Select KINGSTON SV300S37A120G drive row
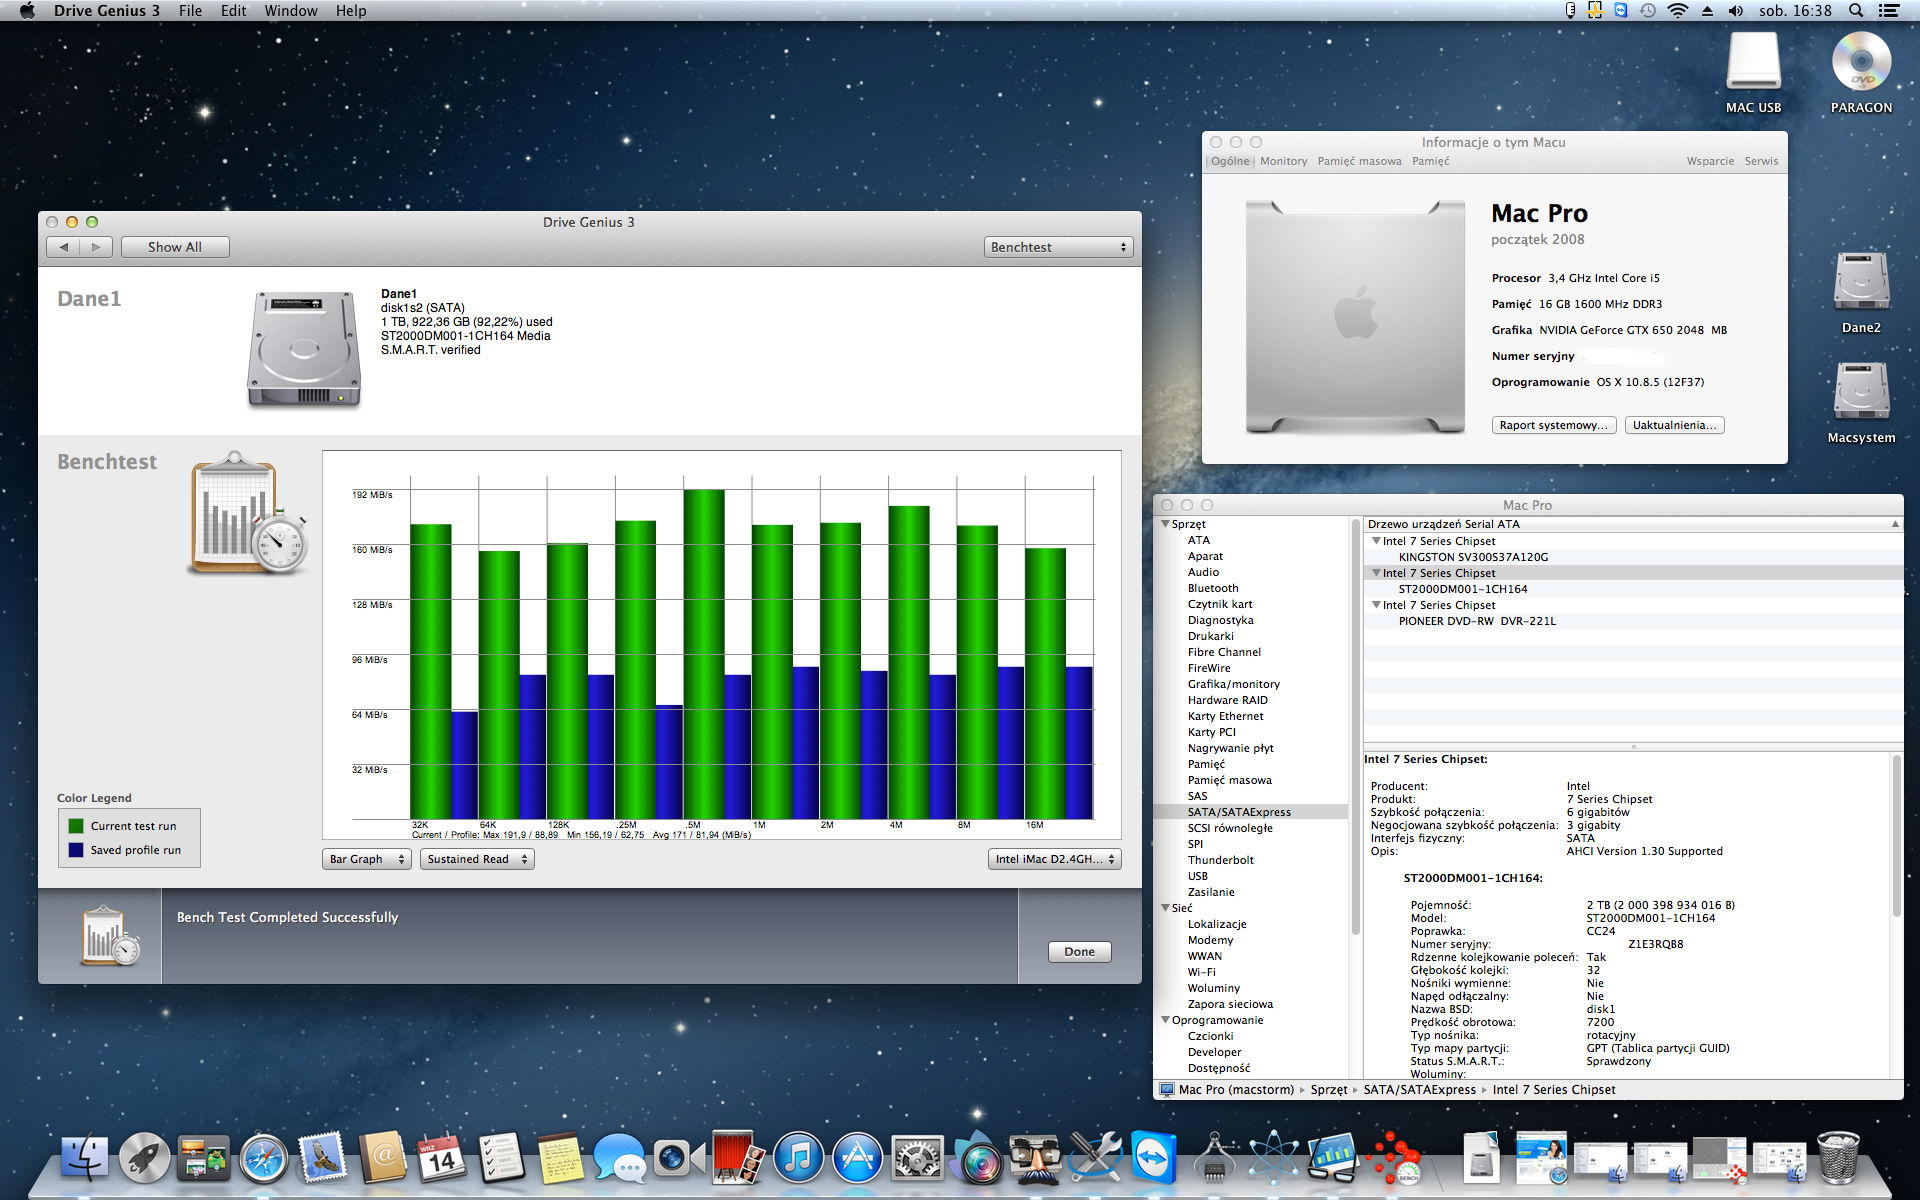Viewport: 1920px width, 1200px height. (x=1633, y=557)
